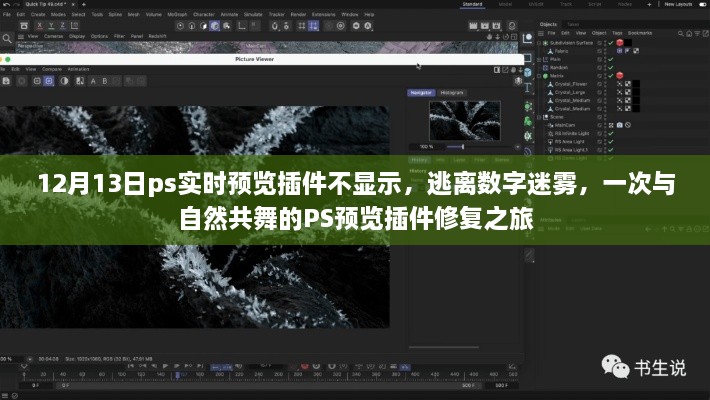The width and height of the screenshot is (710, 400).
Task: Toggle the New Layouts switch
Action: click(704, 4)
